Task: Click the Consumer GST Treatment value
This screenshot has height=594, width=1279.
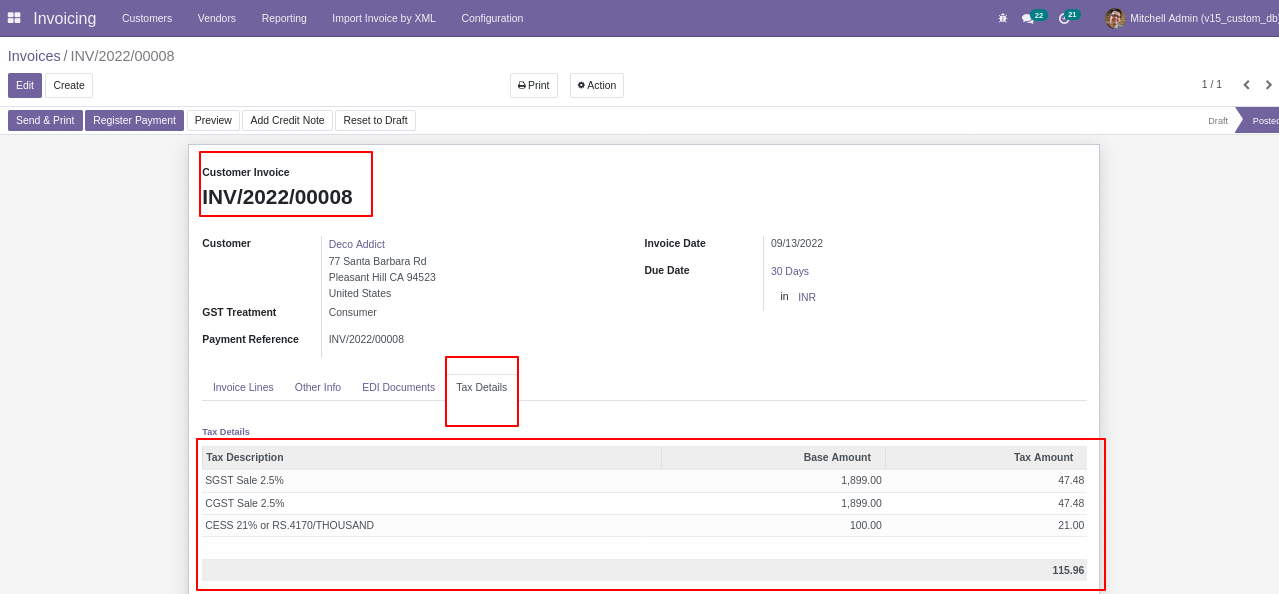Action: 353,312
